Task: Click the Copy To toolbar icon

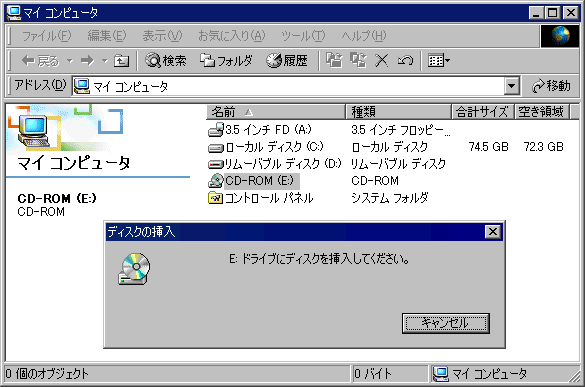Action: coord(358,60)
